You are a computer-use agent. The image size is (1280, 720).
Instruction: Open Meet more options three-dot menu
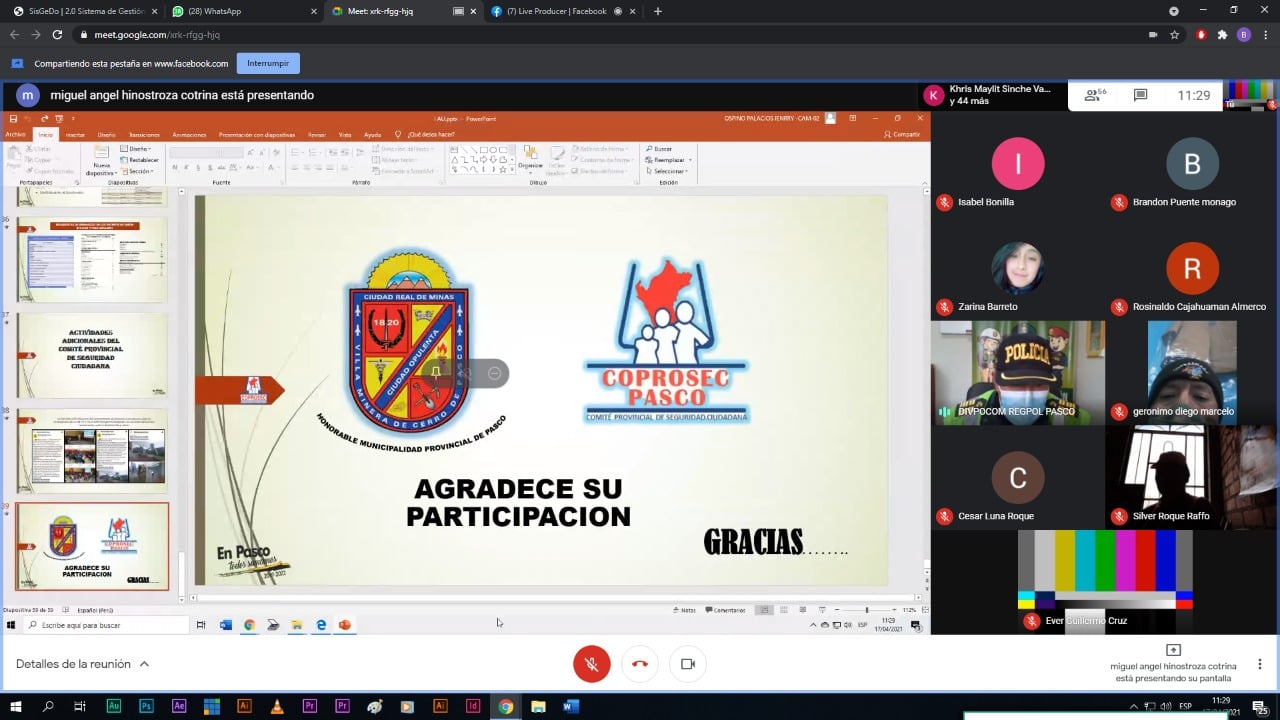1260,664
